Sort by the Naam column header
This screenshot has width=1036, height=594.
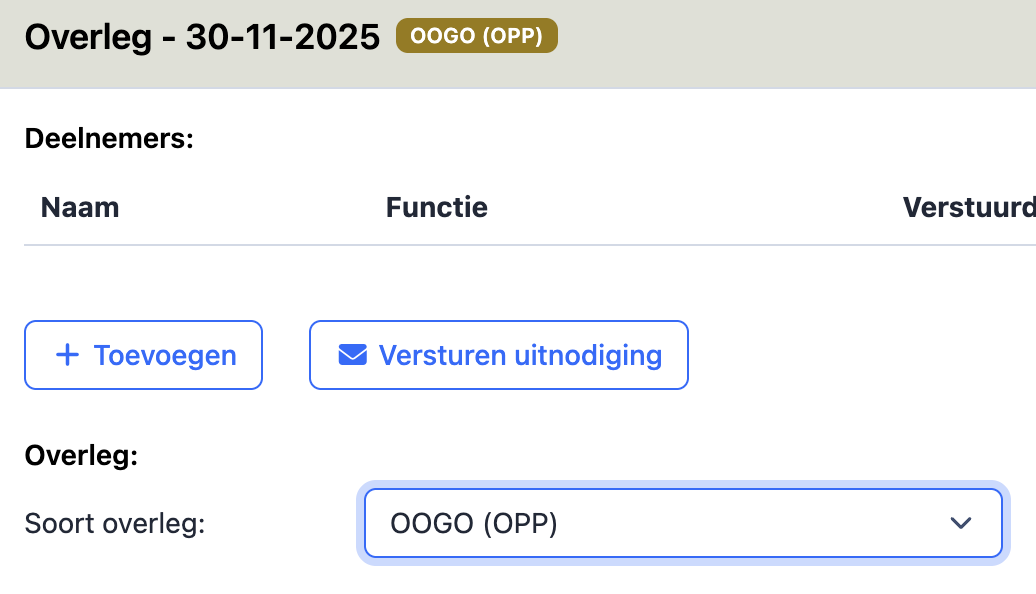(x=80, y=207)
